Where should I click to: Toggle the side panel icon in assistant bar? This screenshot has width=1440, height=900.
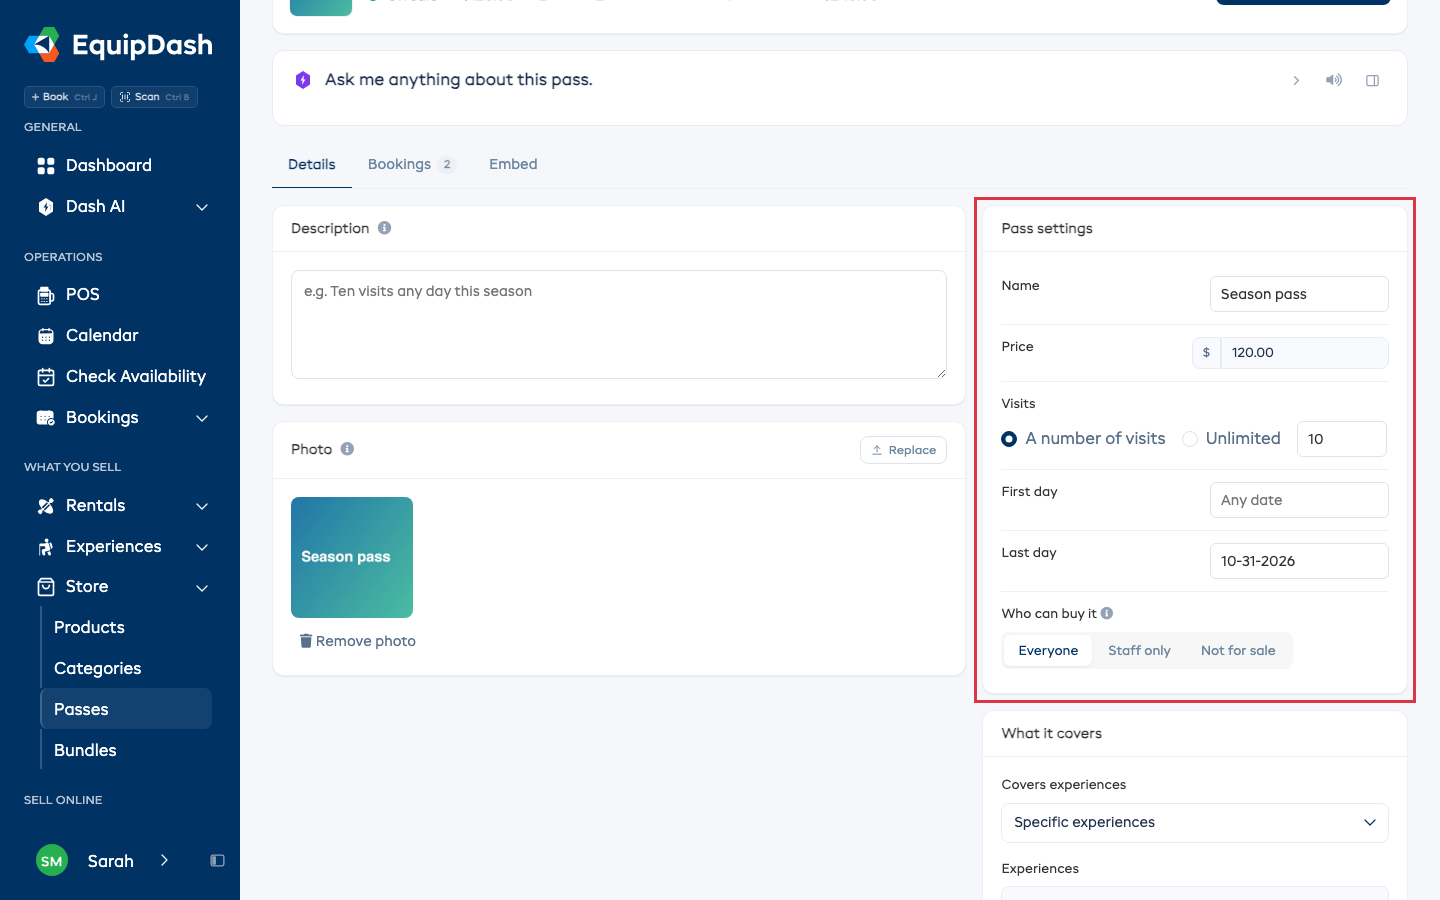point(1373,81)
